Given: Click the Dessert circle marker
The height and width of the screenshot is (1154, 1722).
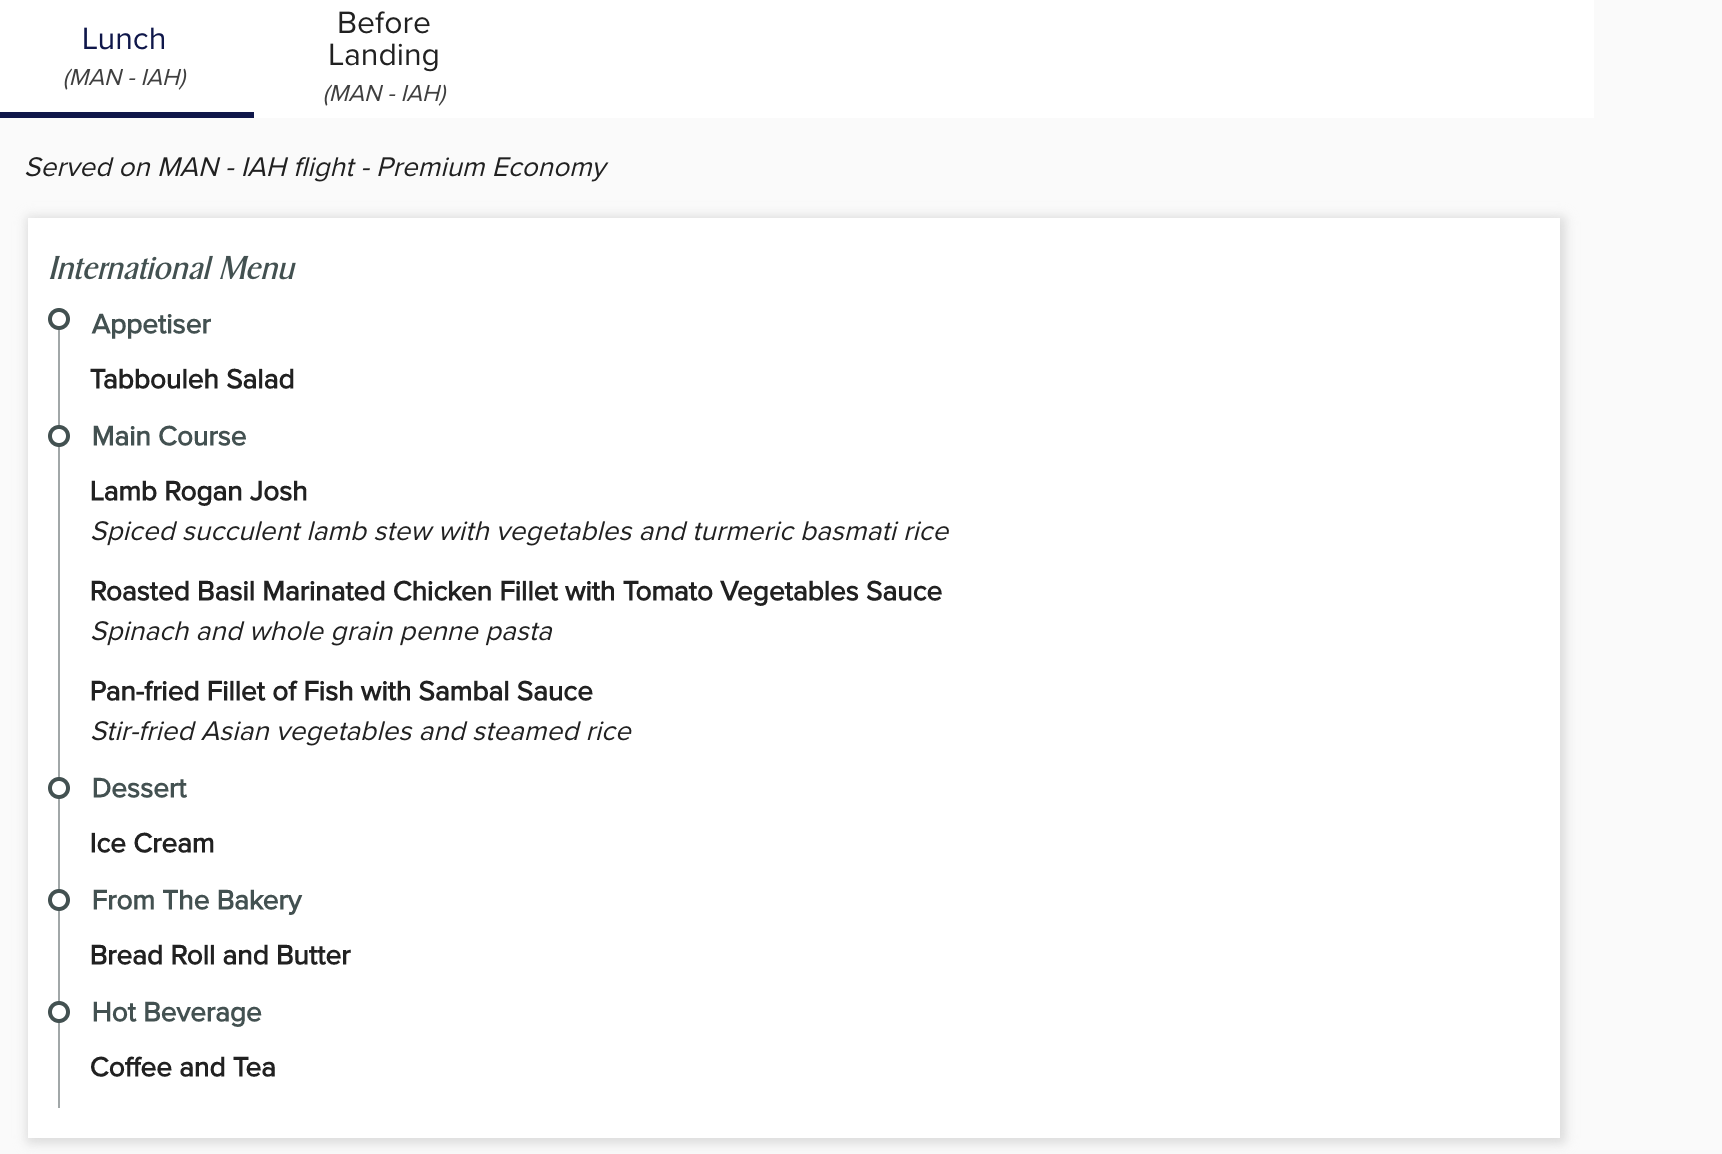Looking at the screenshot, I should pyautogui.click(x=59, y=788).
